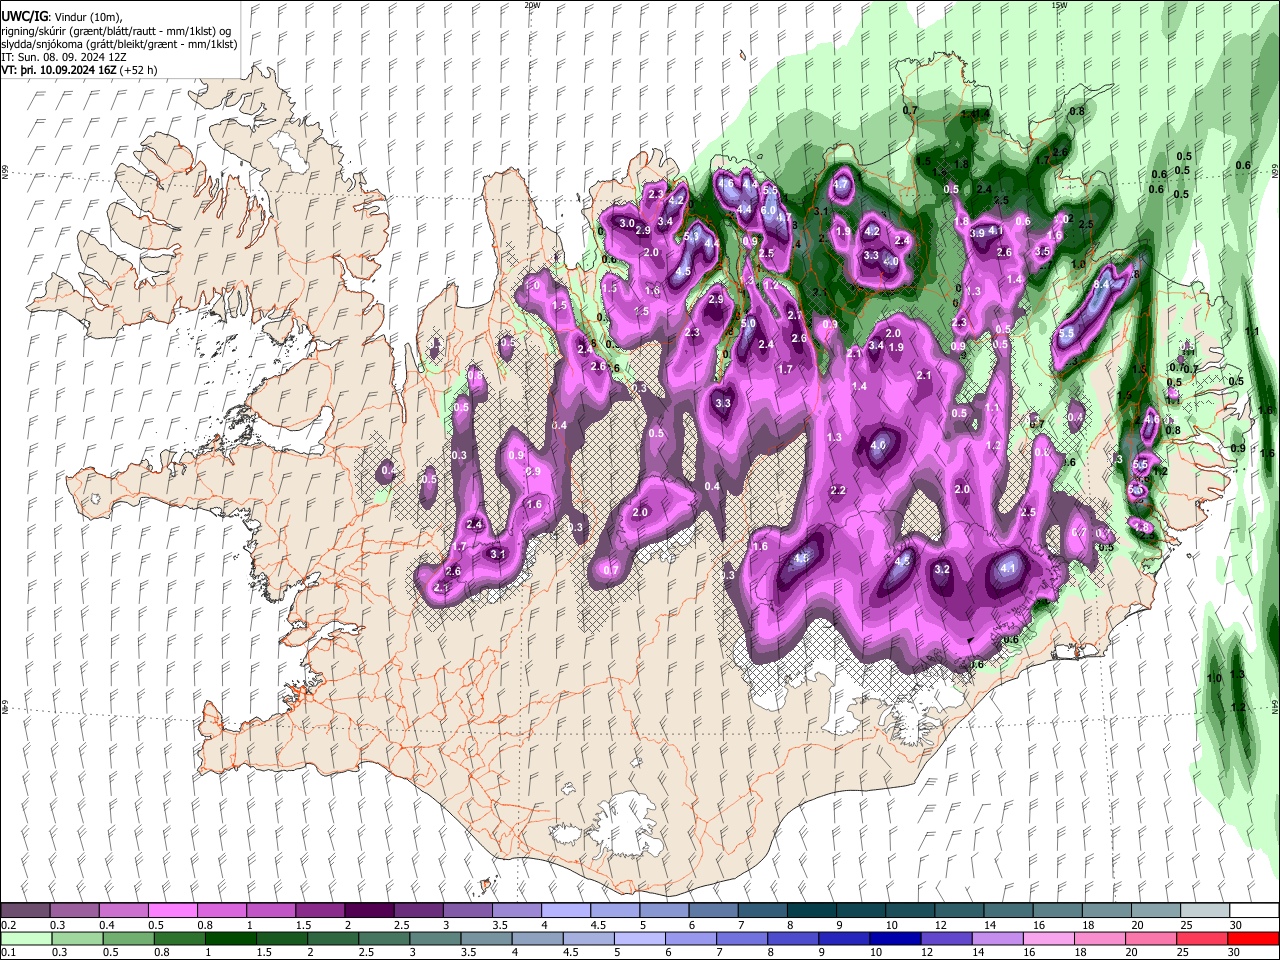Pick the pink 18–20 swatch
This screenshot has height=960, width=1280.
pos(1100,938)
